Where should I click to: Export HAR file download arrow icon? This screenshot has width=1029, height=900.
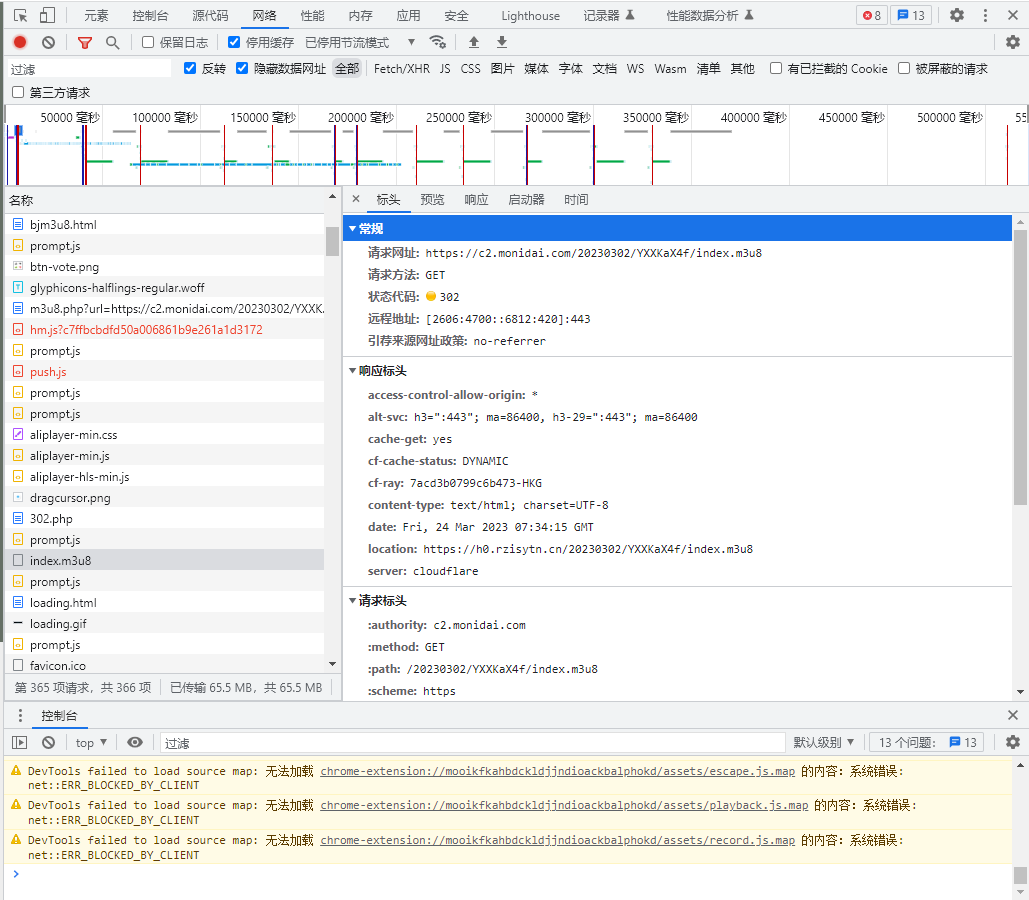pyautogui.click(x=502, y=43)
